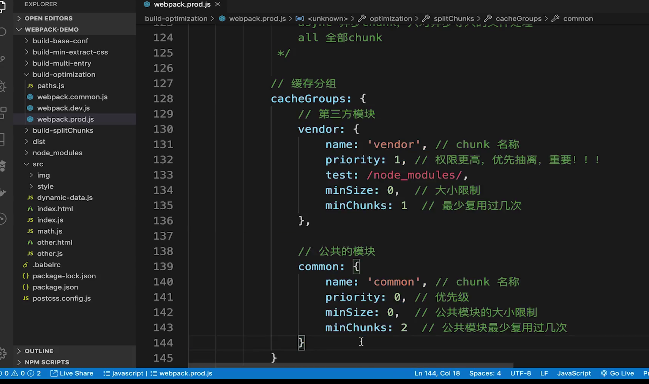Expand the NPM SCRIPTS panel

(75, 362)
